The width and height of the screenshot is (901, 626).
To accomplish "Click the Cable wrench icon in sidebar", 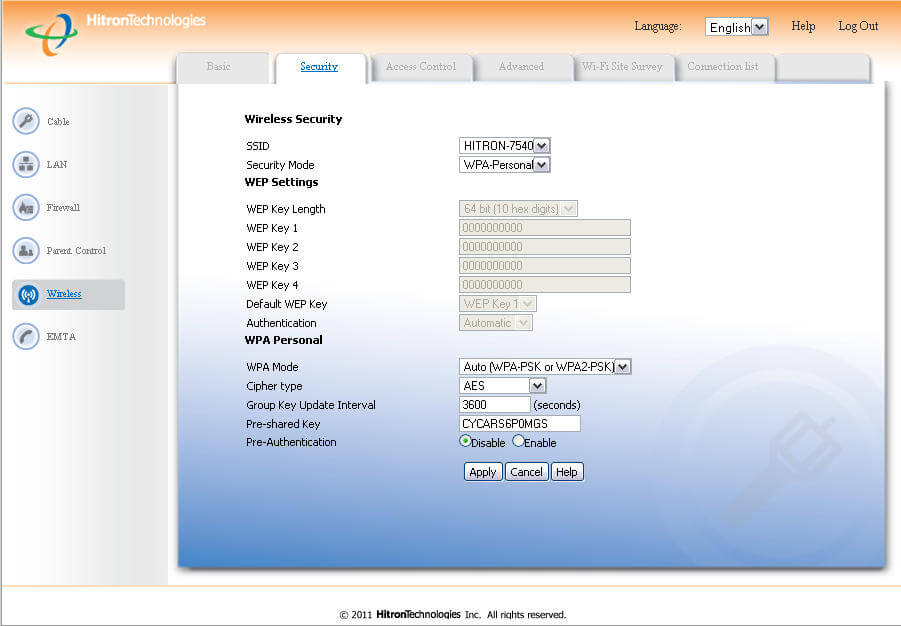I will pos(26,121).
